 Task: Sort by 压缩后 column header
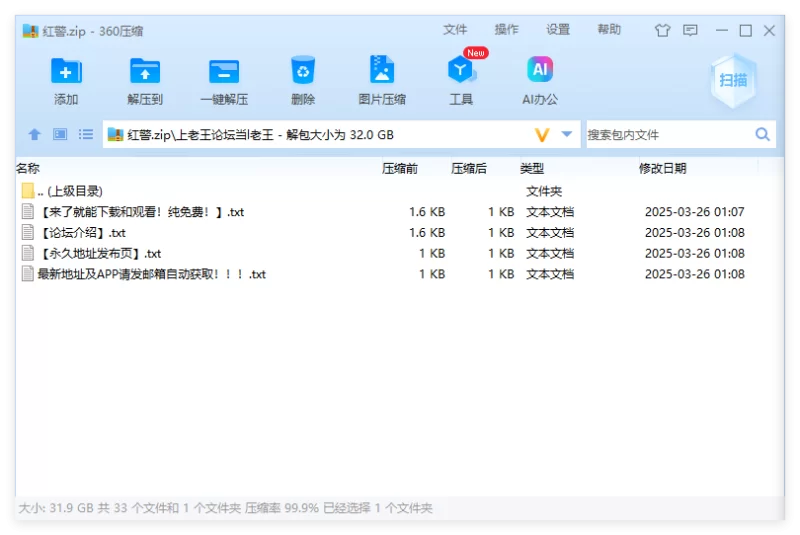point(469,168)
